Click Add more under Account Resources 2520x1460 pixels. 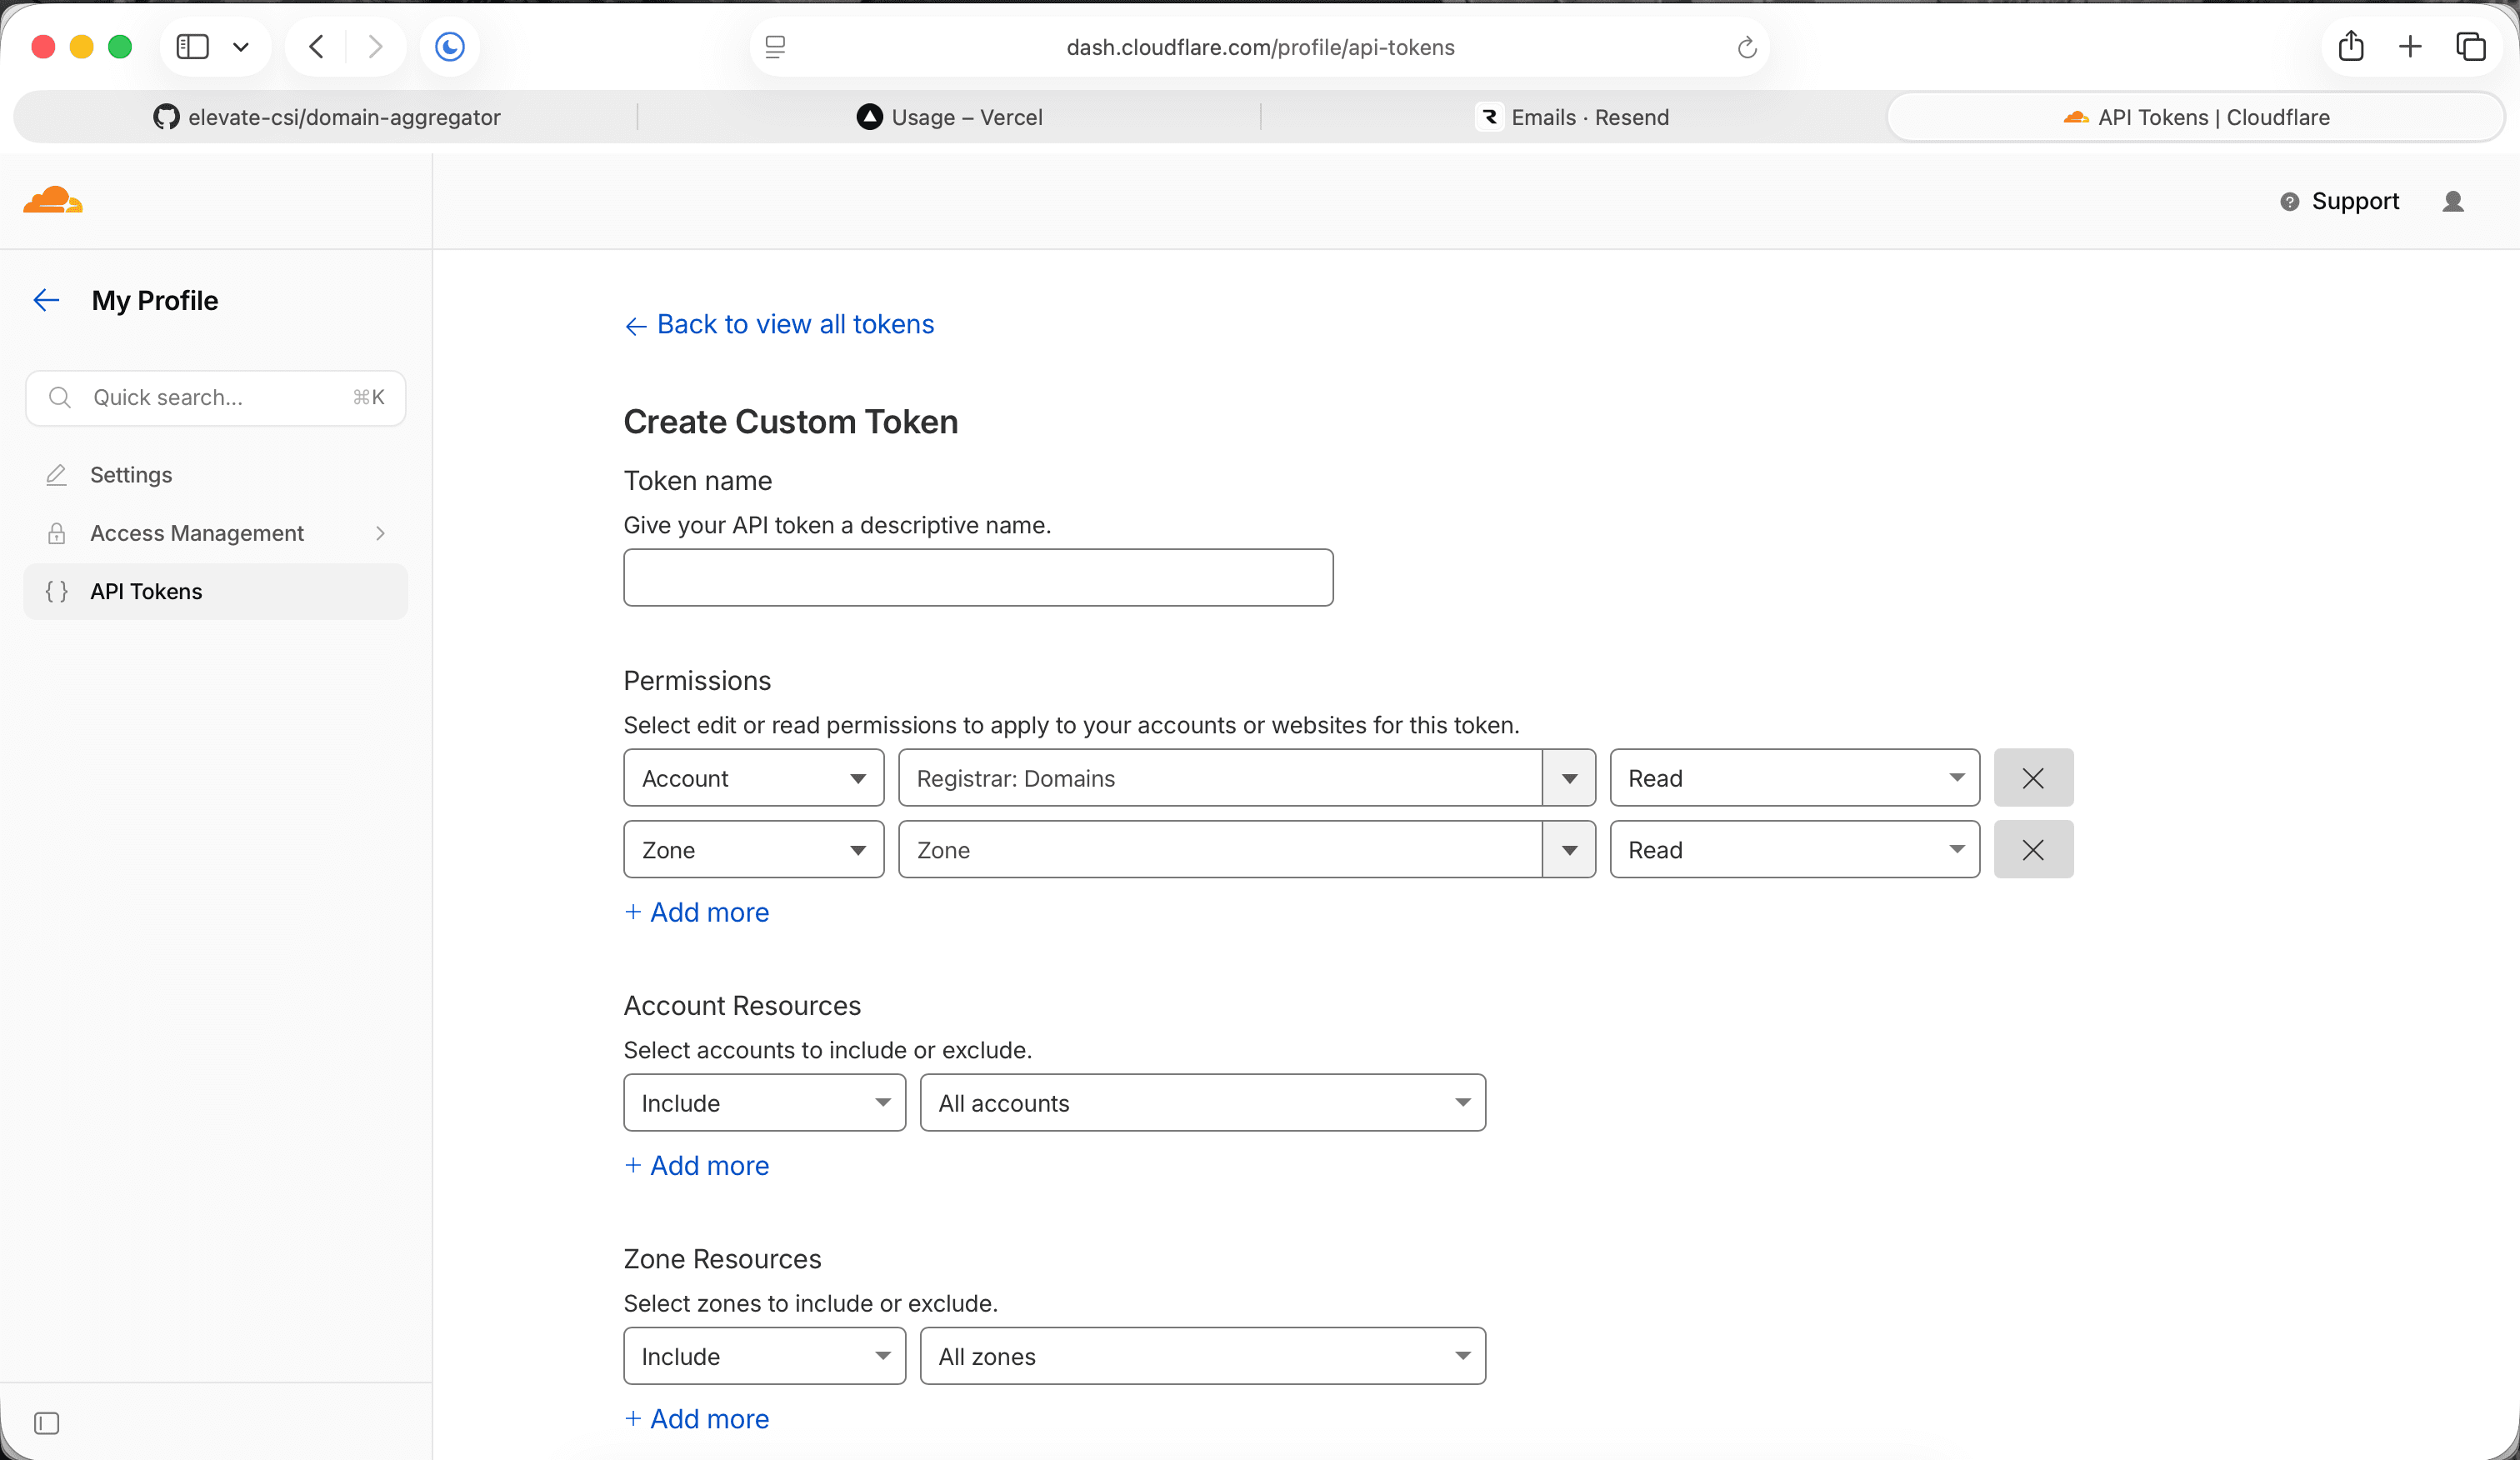[697, 1165]
